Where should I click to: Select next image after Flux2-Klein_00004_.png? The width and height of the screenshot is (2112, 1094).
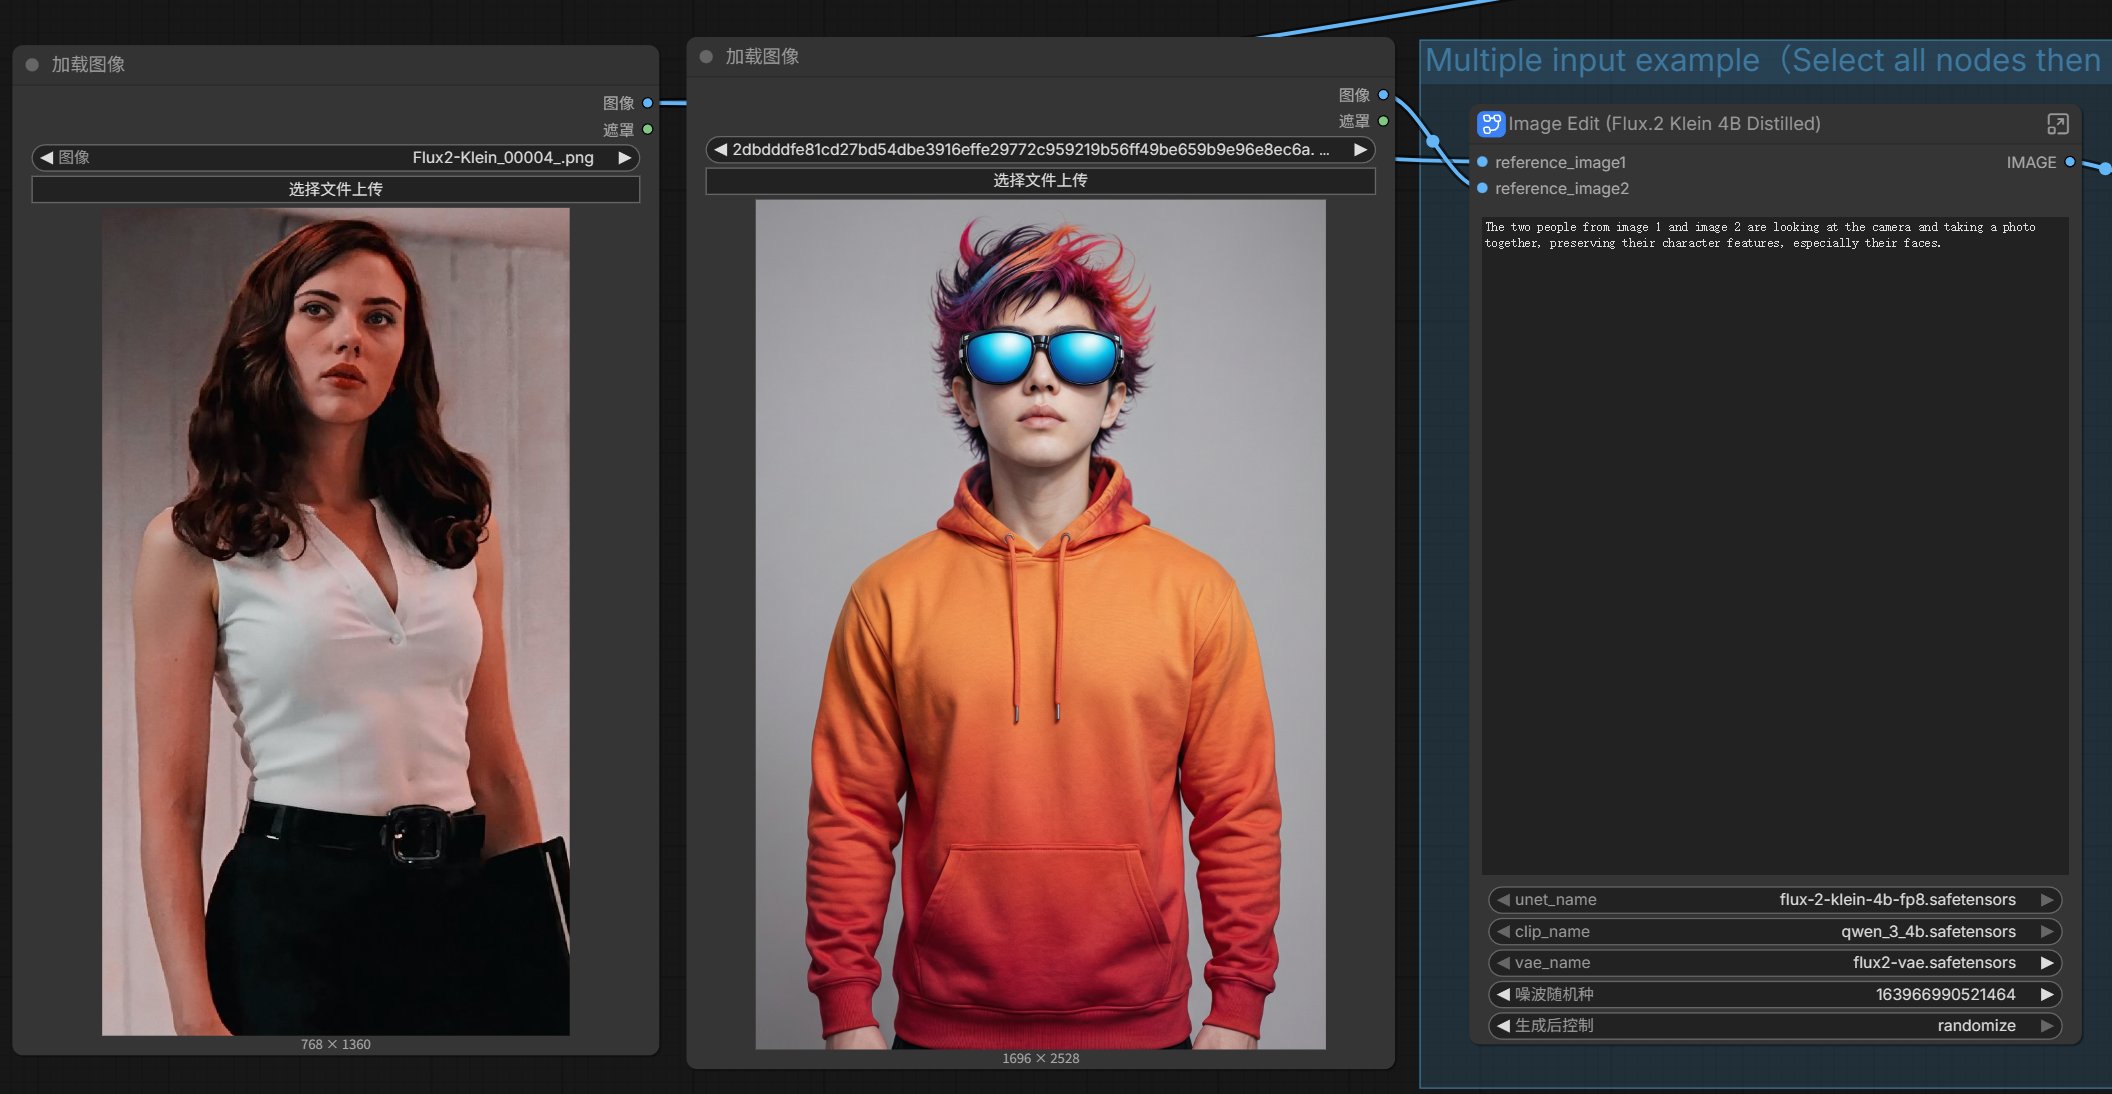click(625, 157)
